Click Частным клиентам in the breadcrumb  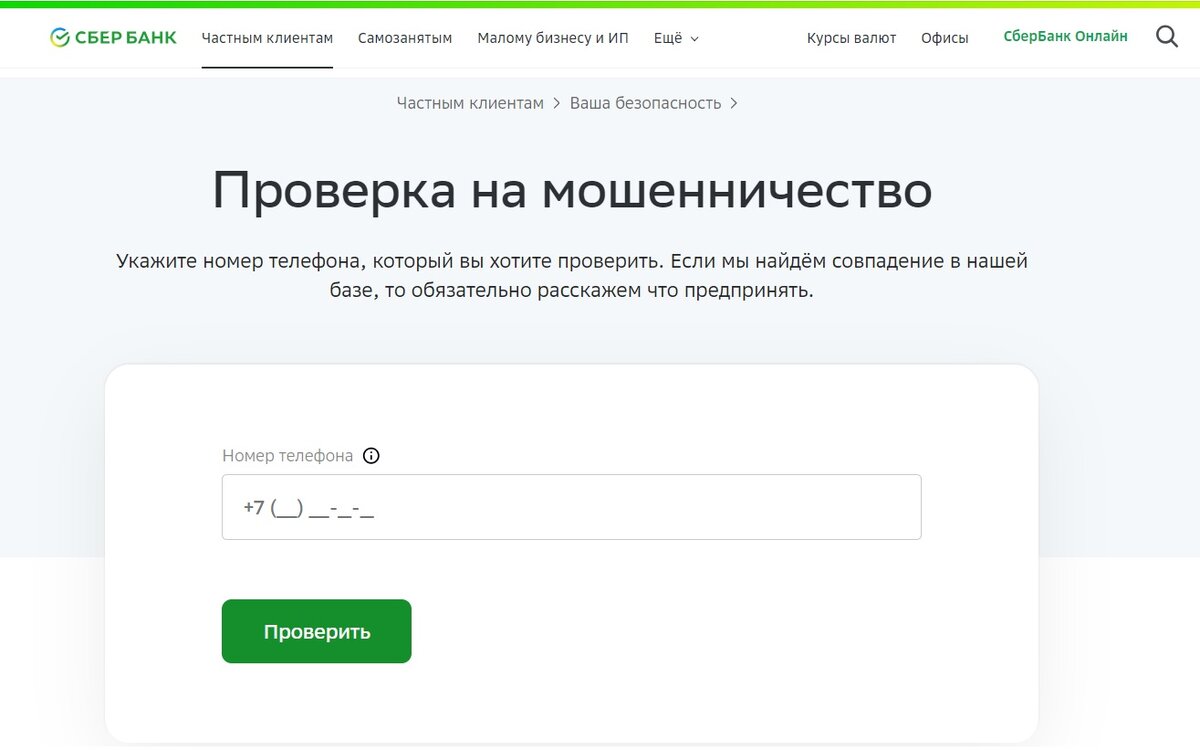click(470, 103)
